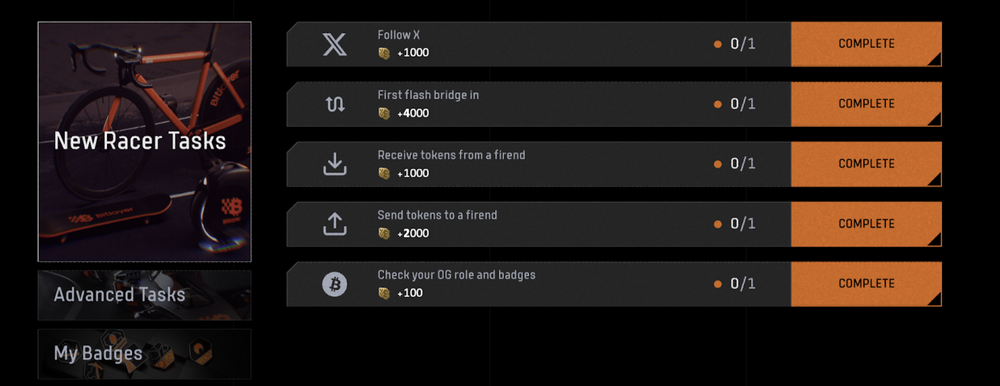Click the gold reward icon beside +4000
Screen dimensions: 1000x386
coord(384,114)
